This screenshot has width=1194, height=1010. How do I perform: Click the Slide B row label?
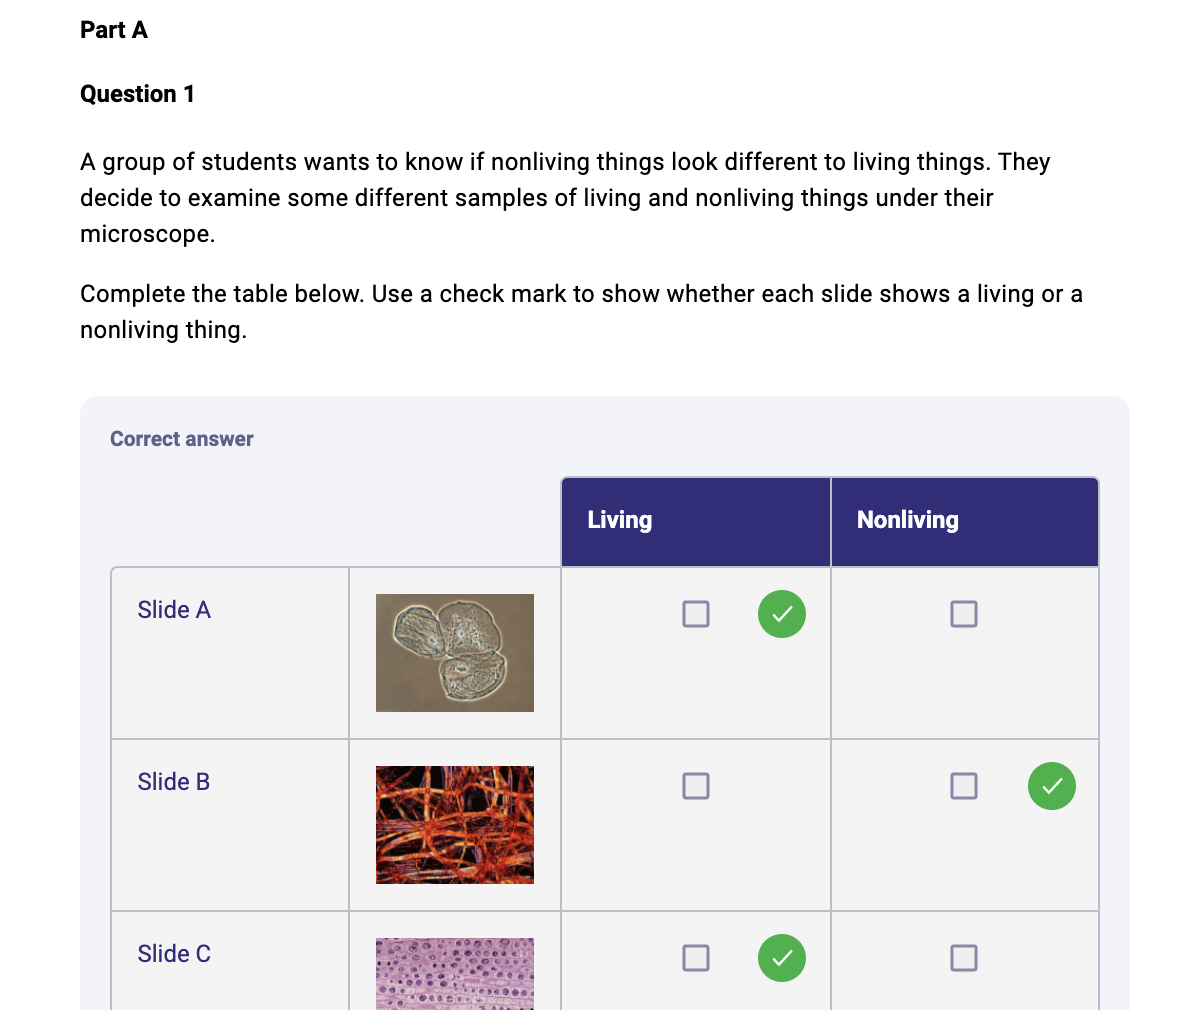(174, 782)
